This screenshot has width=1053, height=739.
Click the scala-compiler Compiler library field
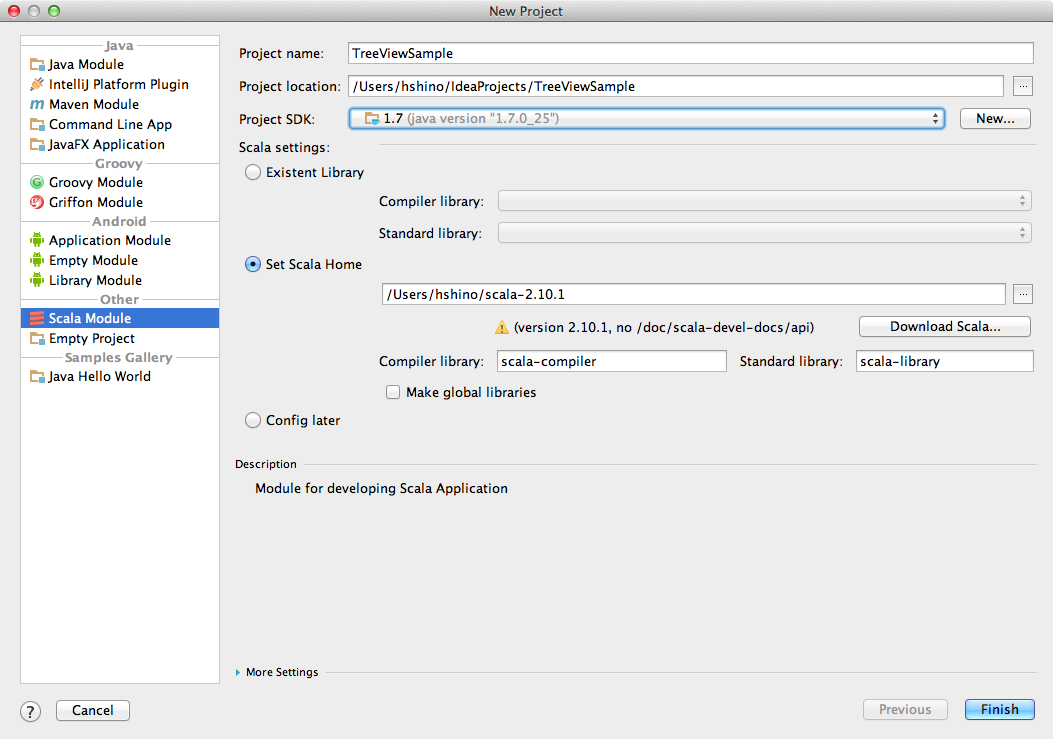pos(612,361)
